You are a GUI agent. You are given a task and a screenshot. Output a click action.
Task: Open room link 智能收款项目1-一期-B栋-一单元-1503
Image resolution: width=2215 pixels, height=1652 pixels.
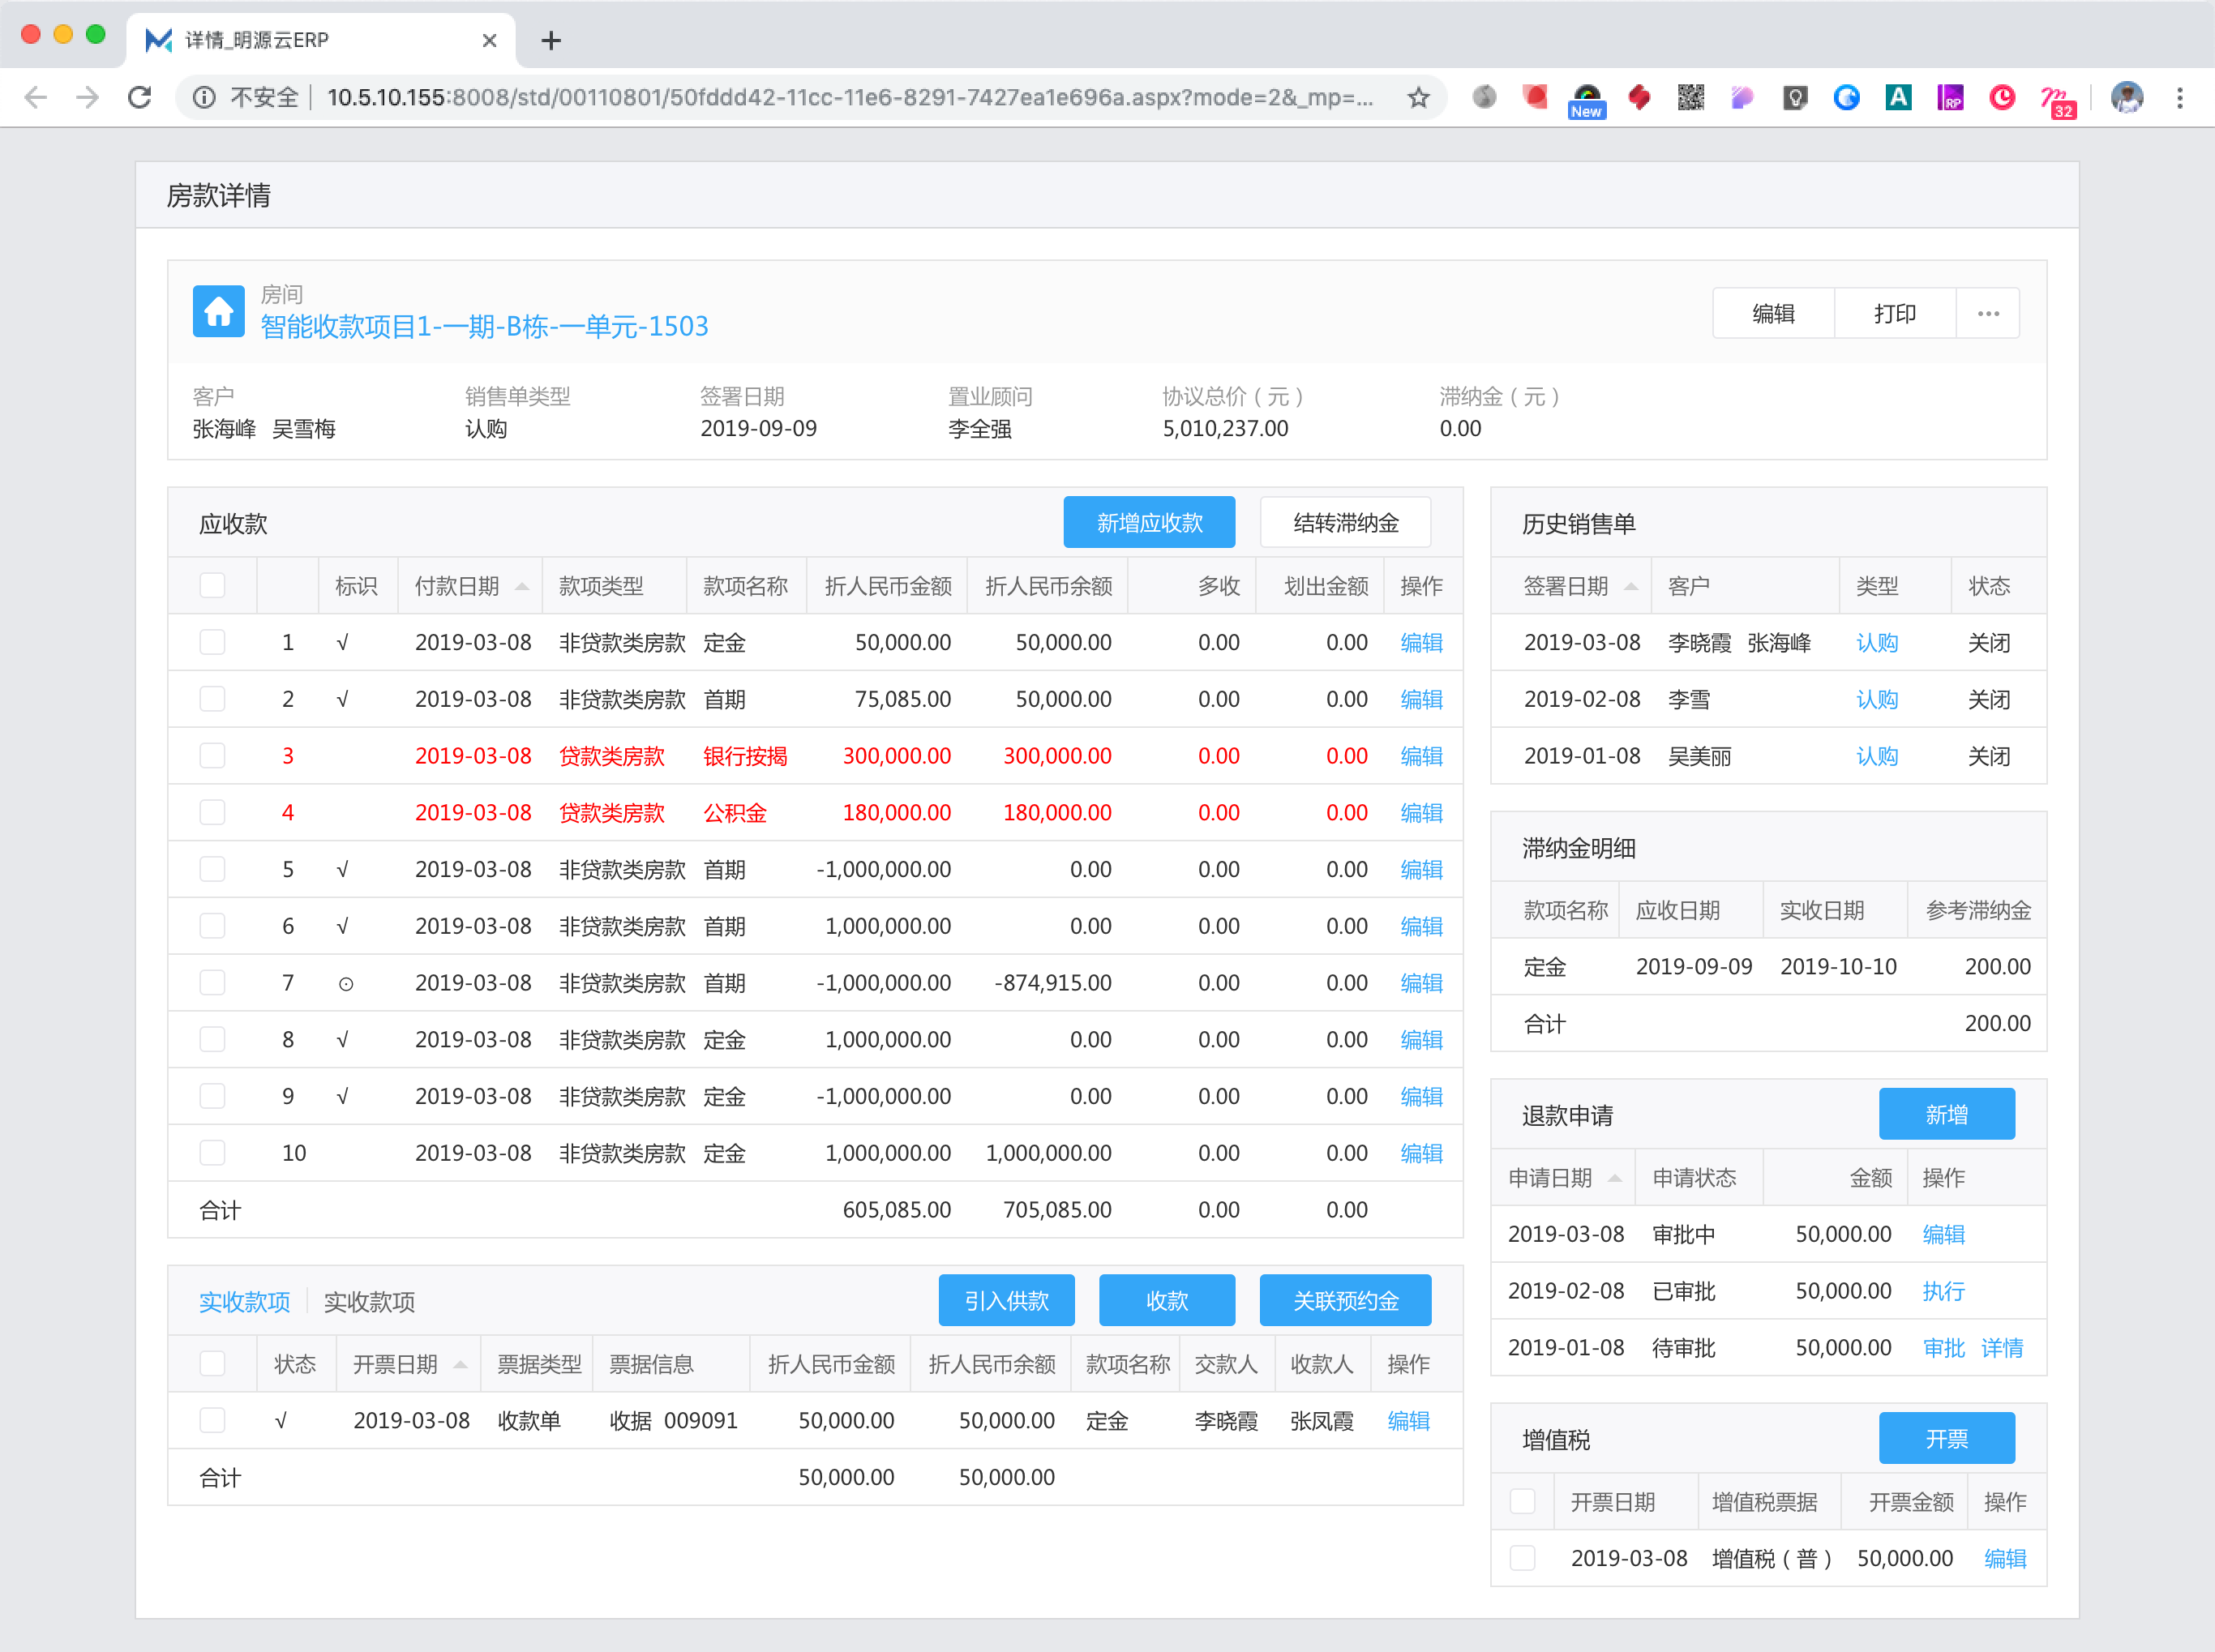pos(484,326)
